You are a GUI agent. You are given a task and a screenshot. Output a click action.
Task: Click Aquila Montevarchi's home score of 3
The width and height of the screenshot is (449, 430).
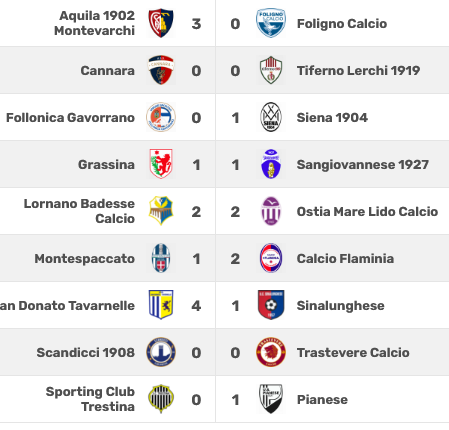(196, 24)
